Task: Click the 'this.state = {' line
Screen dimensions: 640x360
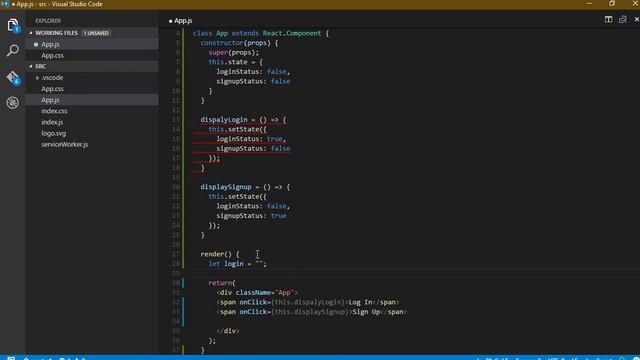Action: [236, 62]
